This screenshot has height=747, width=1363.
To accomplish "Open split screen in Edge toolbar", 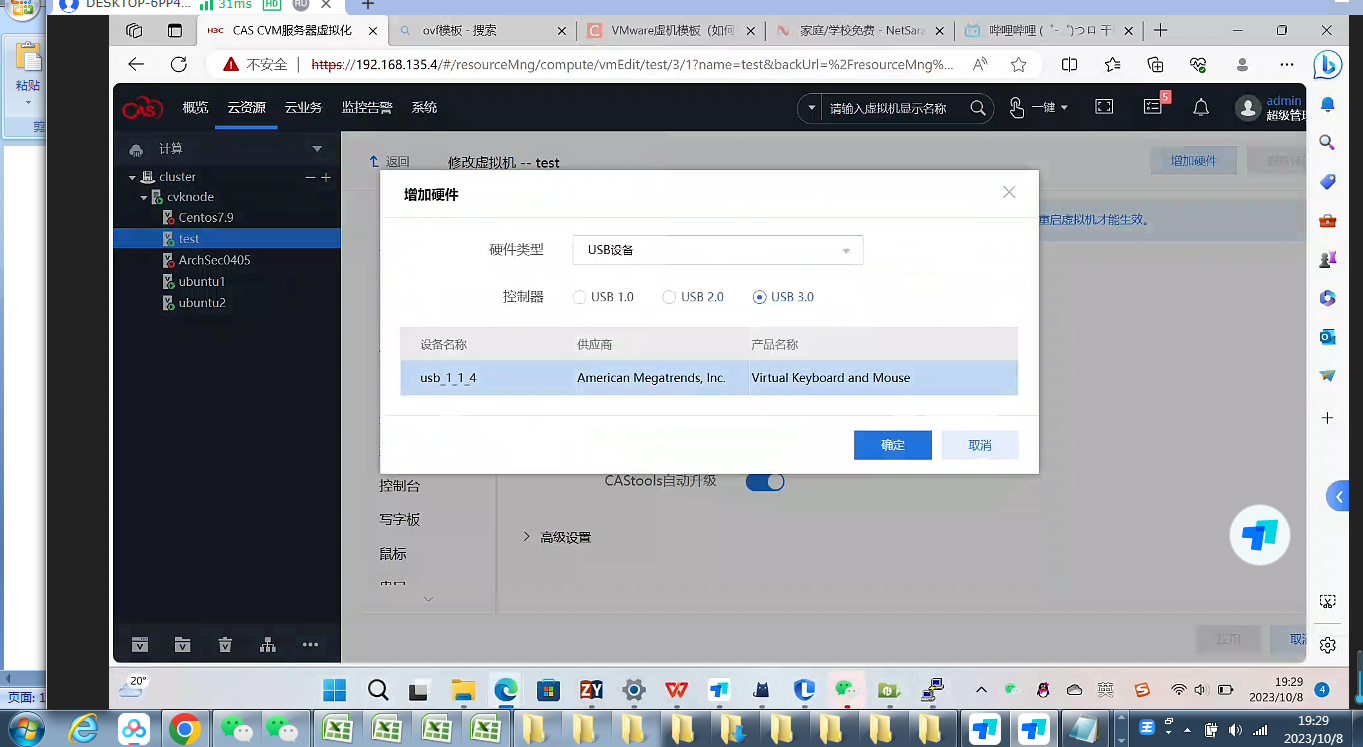I will [x=1069, y=64].
